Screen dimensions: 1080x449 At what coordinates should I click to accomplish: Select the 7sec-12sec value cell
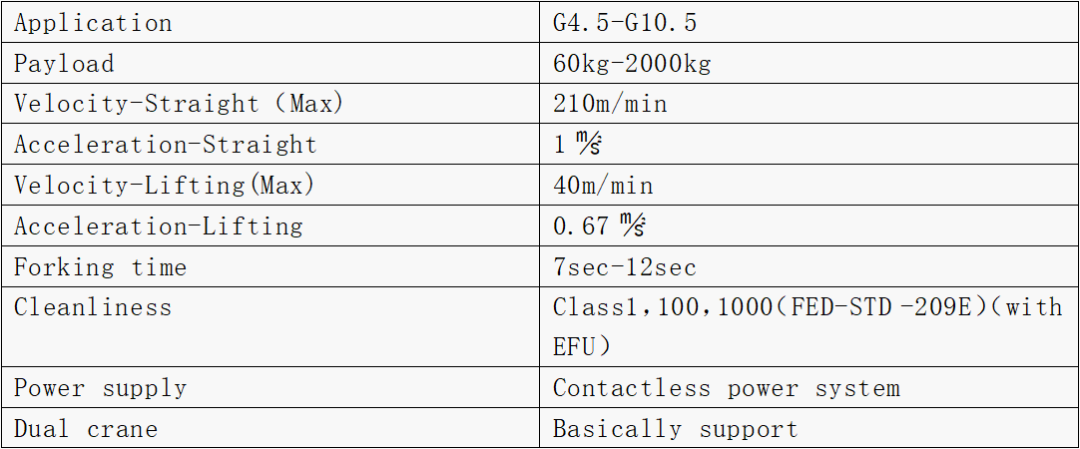click(809, 267)
